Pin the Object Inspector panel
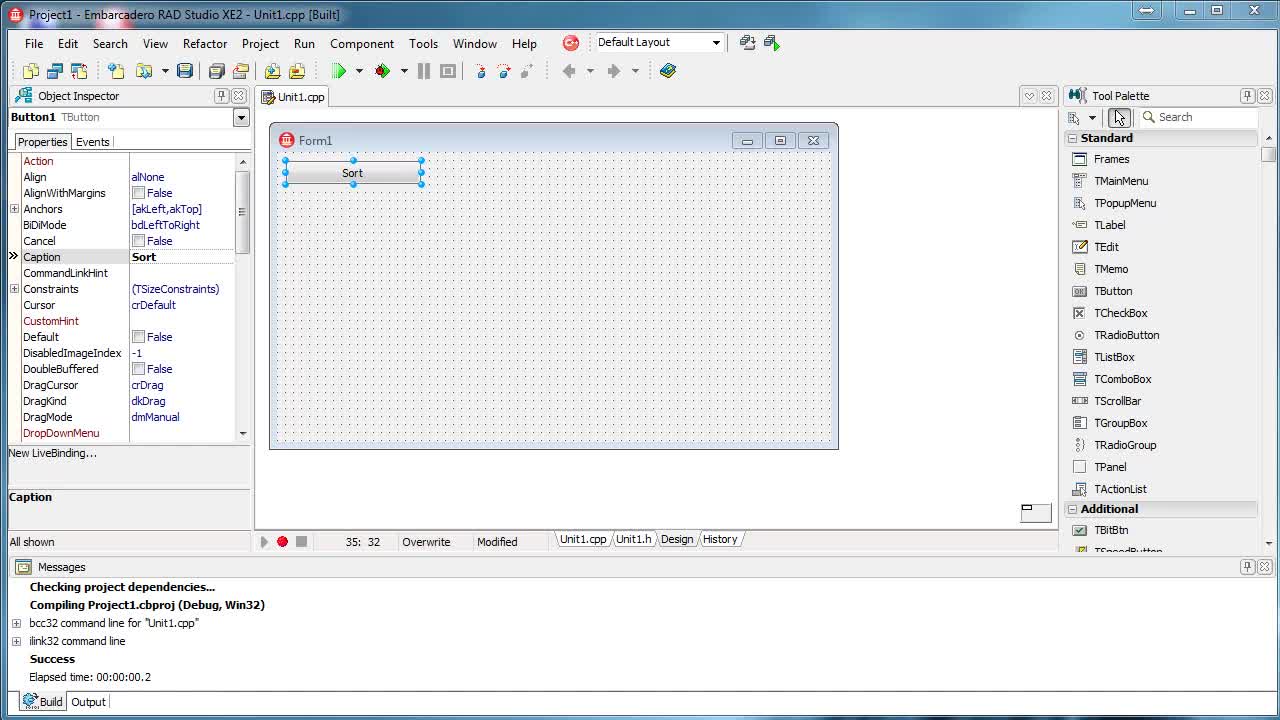The width and height of the screenshot is (1280, 720). tap(221, 96)
